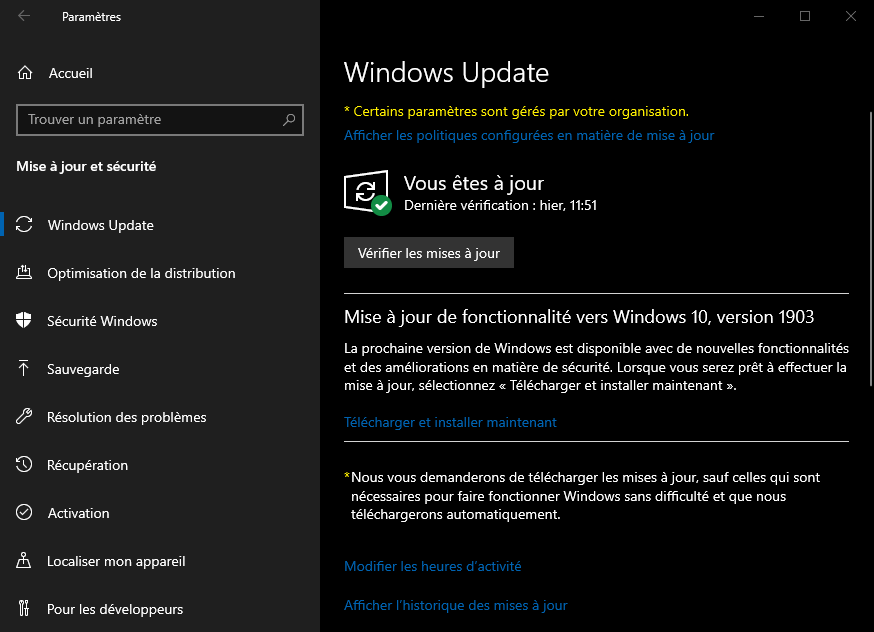Click the Mise à jour et sécurité heading

click(86, 166)
